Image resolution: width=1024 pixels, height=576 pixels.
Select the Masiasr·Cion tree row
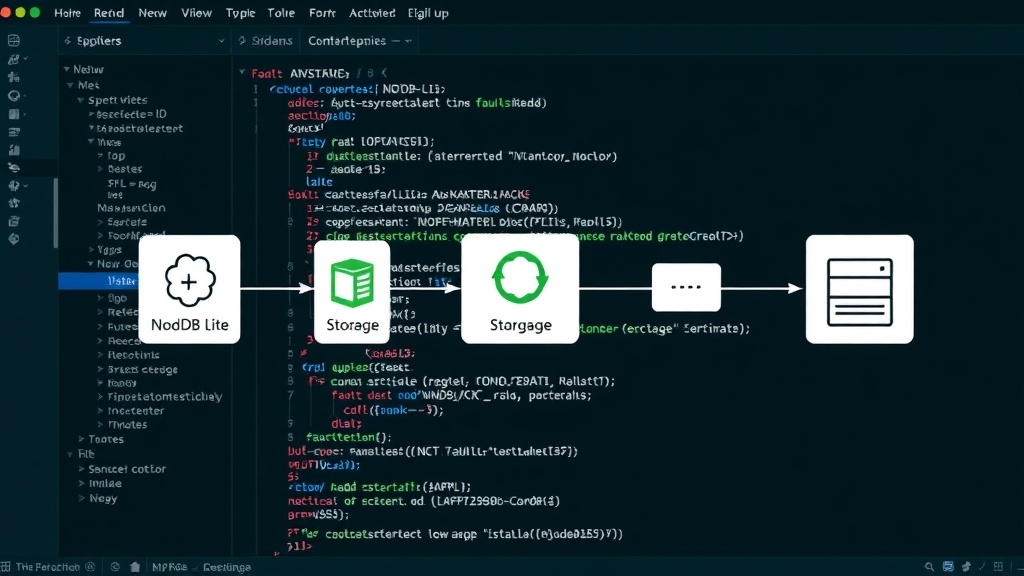click(x=131, y=208)
